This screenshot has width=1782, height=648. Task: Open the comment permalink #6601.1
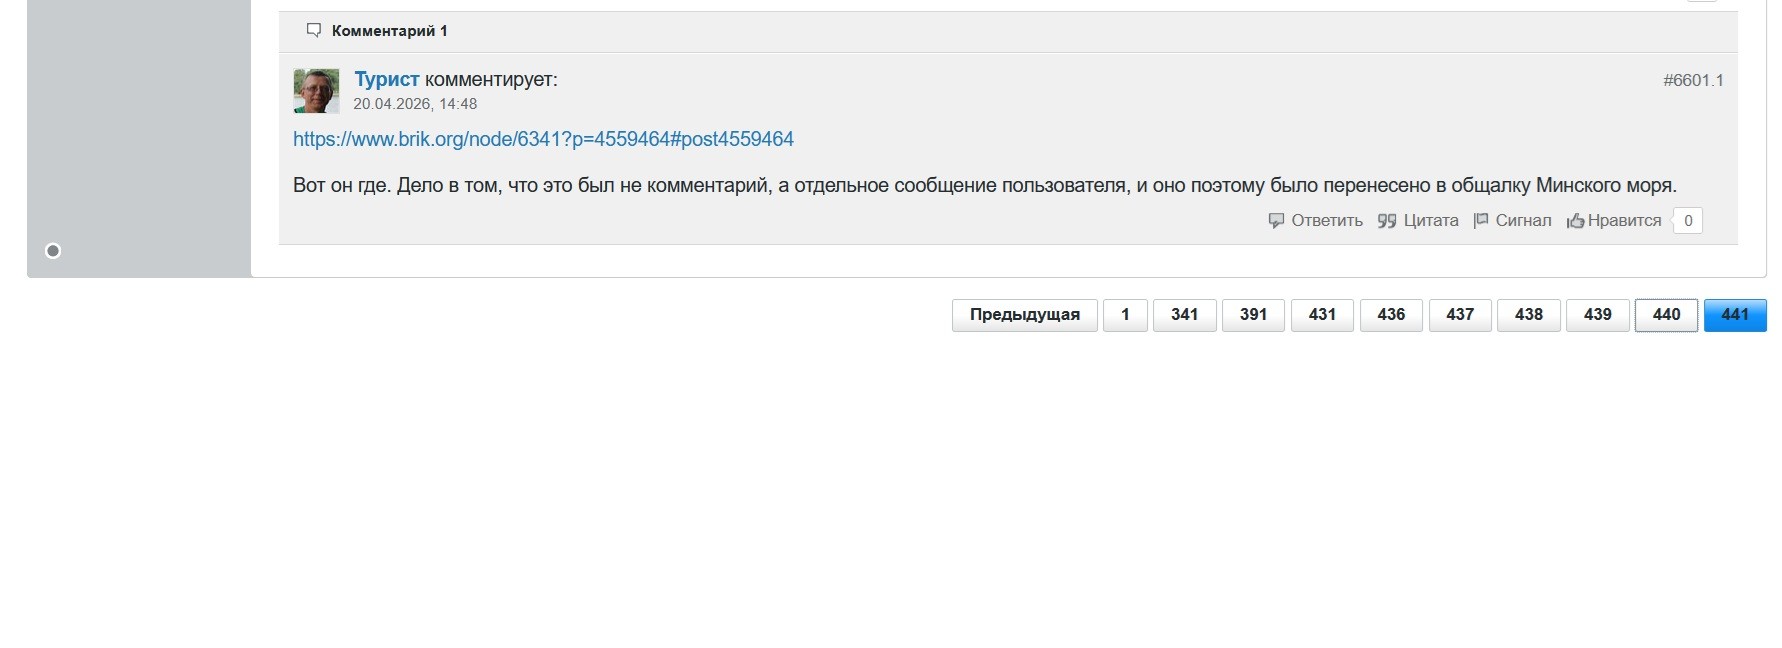pos(1693,80)
